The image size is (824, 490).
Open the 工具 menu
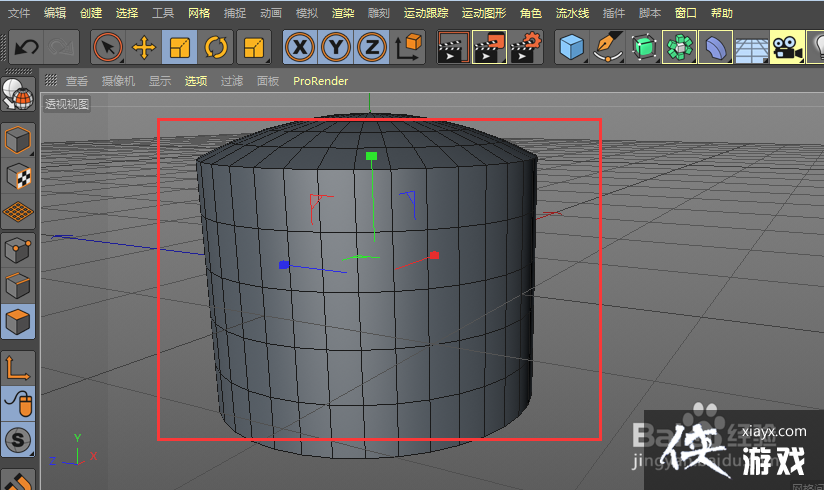click(163, 13)
